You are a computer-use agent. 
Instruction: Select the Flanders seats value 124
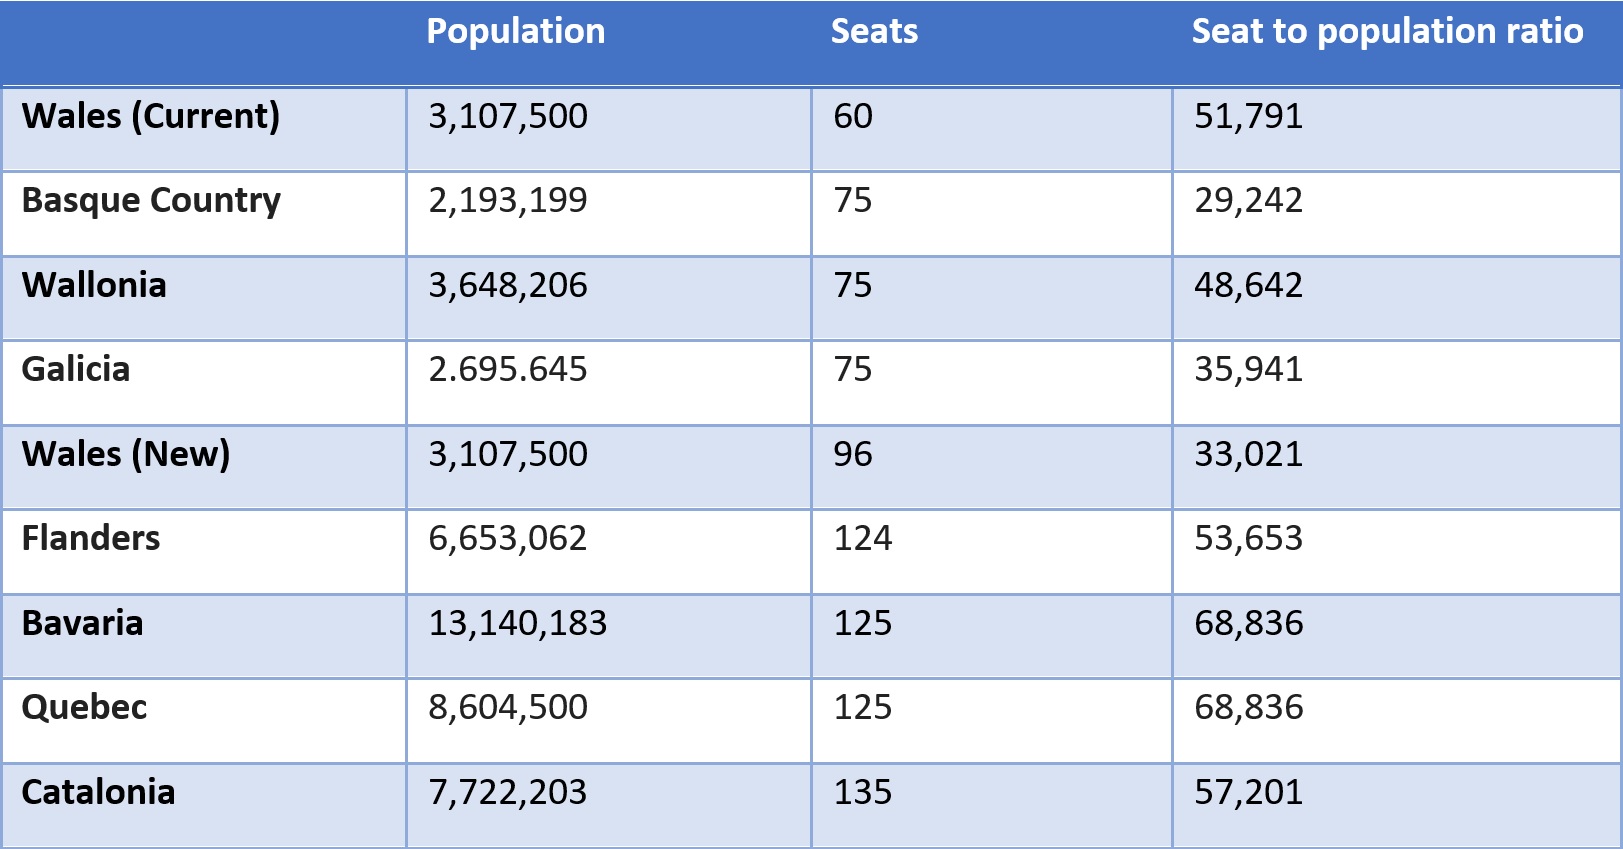point(863,538)
